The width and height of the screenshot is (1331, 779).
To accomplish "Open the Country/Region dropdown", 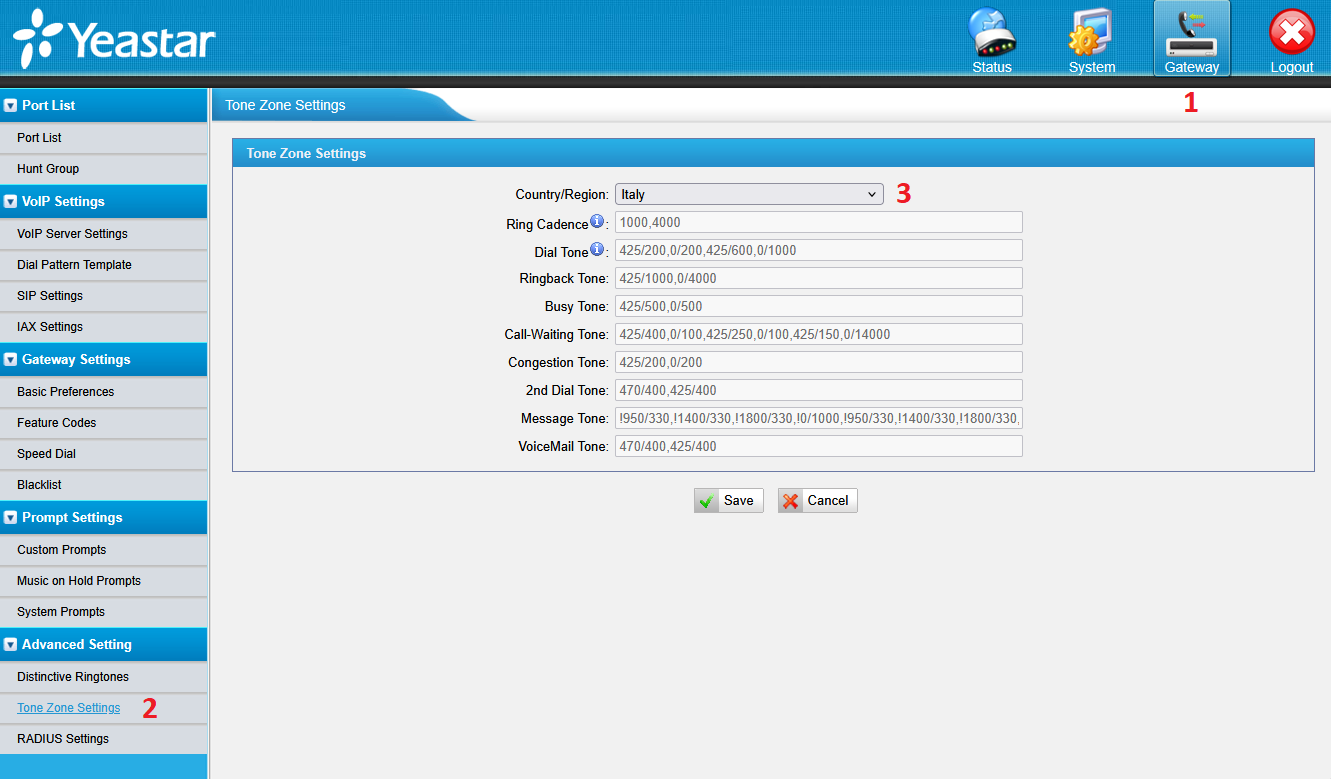I will pyautogui.click(x=748, y=194).
